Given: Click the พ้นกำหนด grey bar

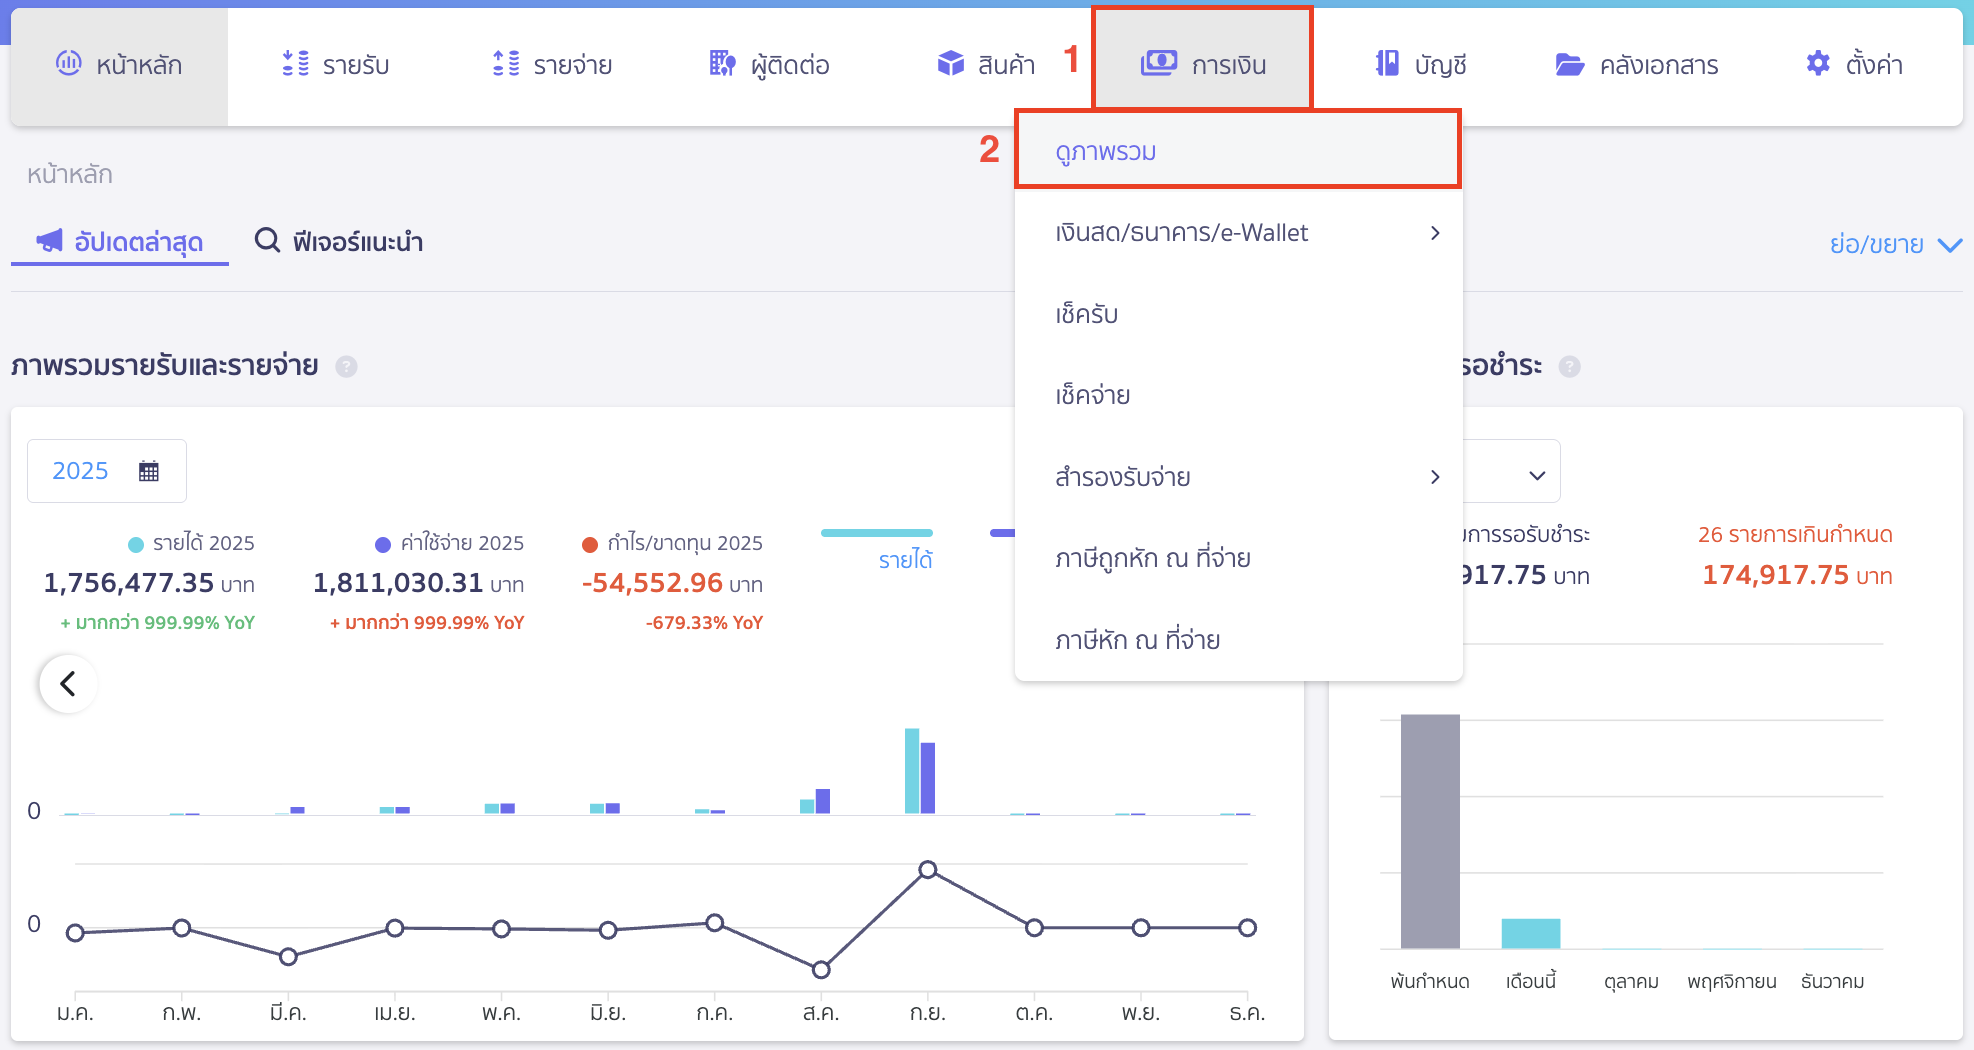Looking at the screenshot, I should click(x=1430, y=831).
